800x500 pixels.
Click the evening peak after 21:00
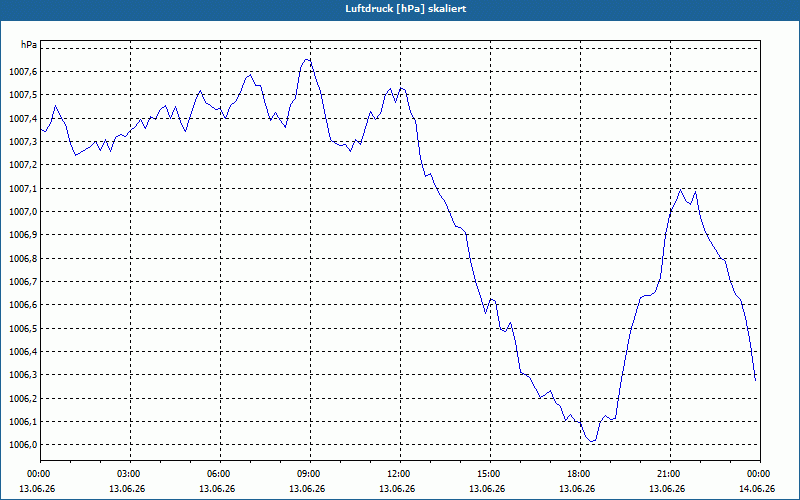pyautogui.click(x=681, y=189)
